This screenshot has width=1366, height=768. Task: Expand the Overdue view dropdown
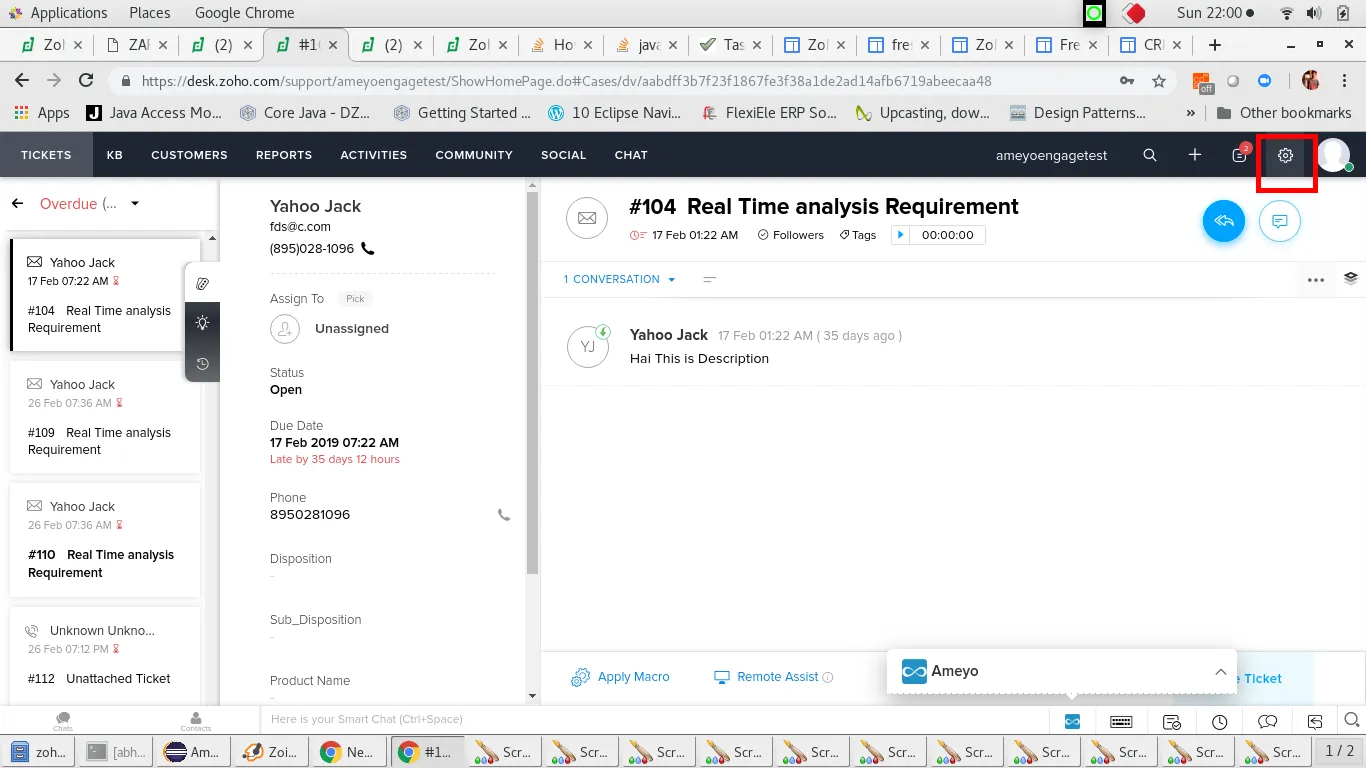[135, 204]
